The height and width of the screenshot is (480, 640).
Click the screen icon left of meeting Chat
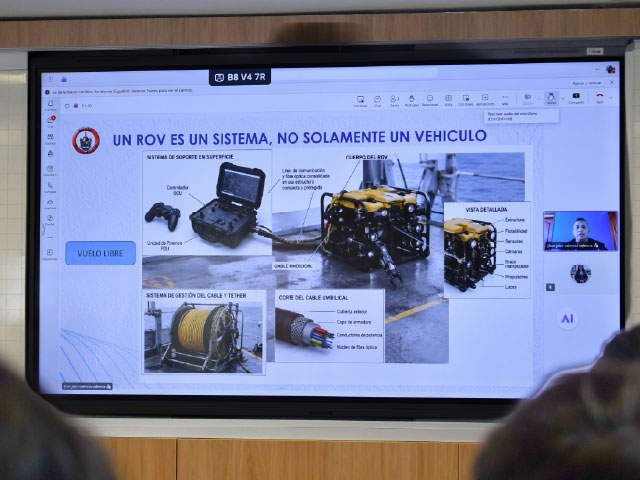(x=360, y=101)
